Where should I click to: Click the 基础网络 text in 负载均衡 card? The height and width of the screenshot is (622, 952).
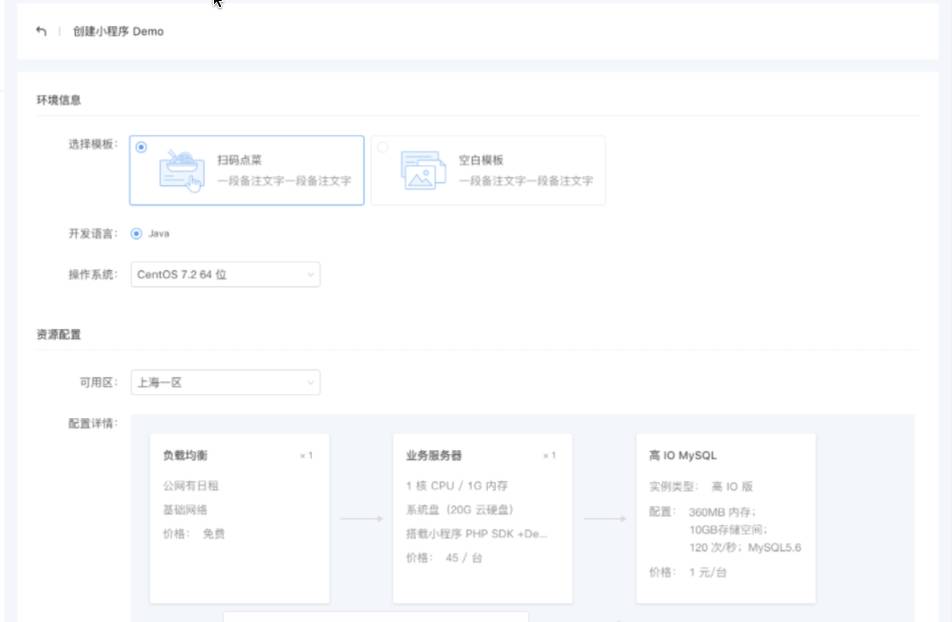tap(185, 510)
